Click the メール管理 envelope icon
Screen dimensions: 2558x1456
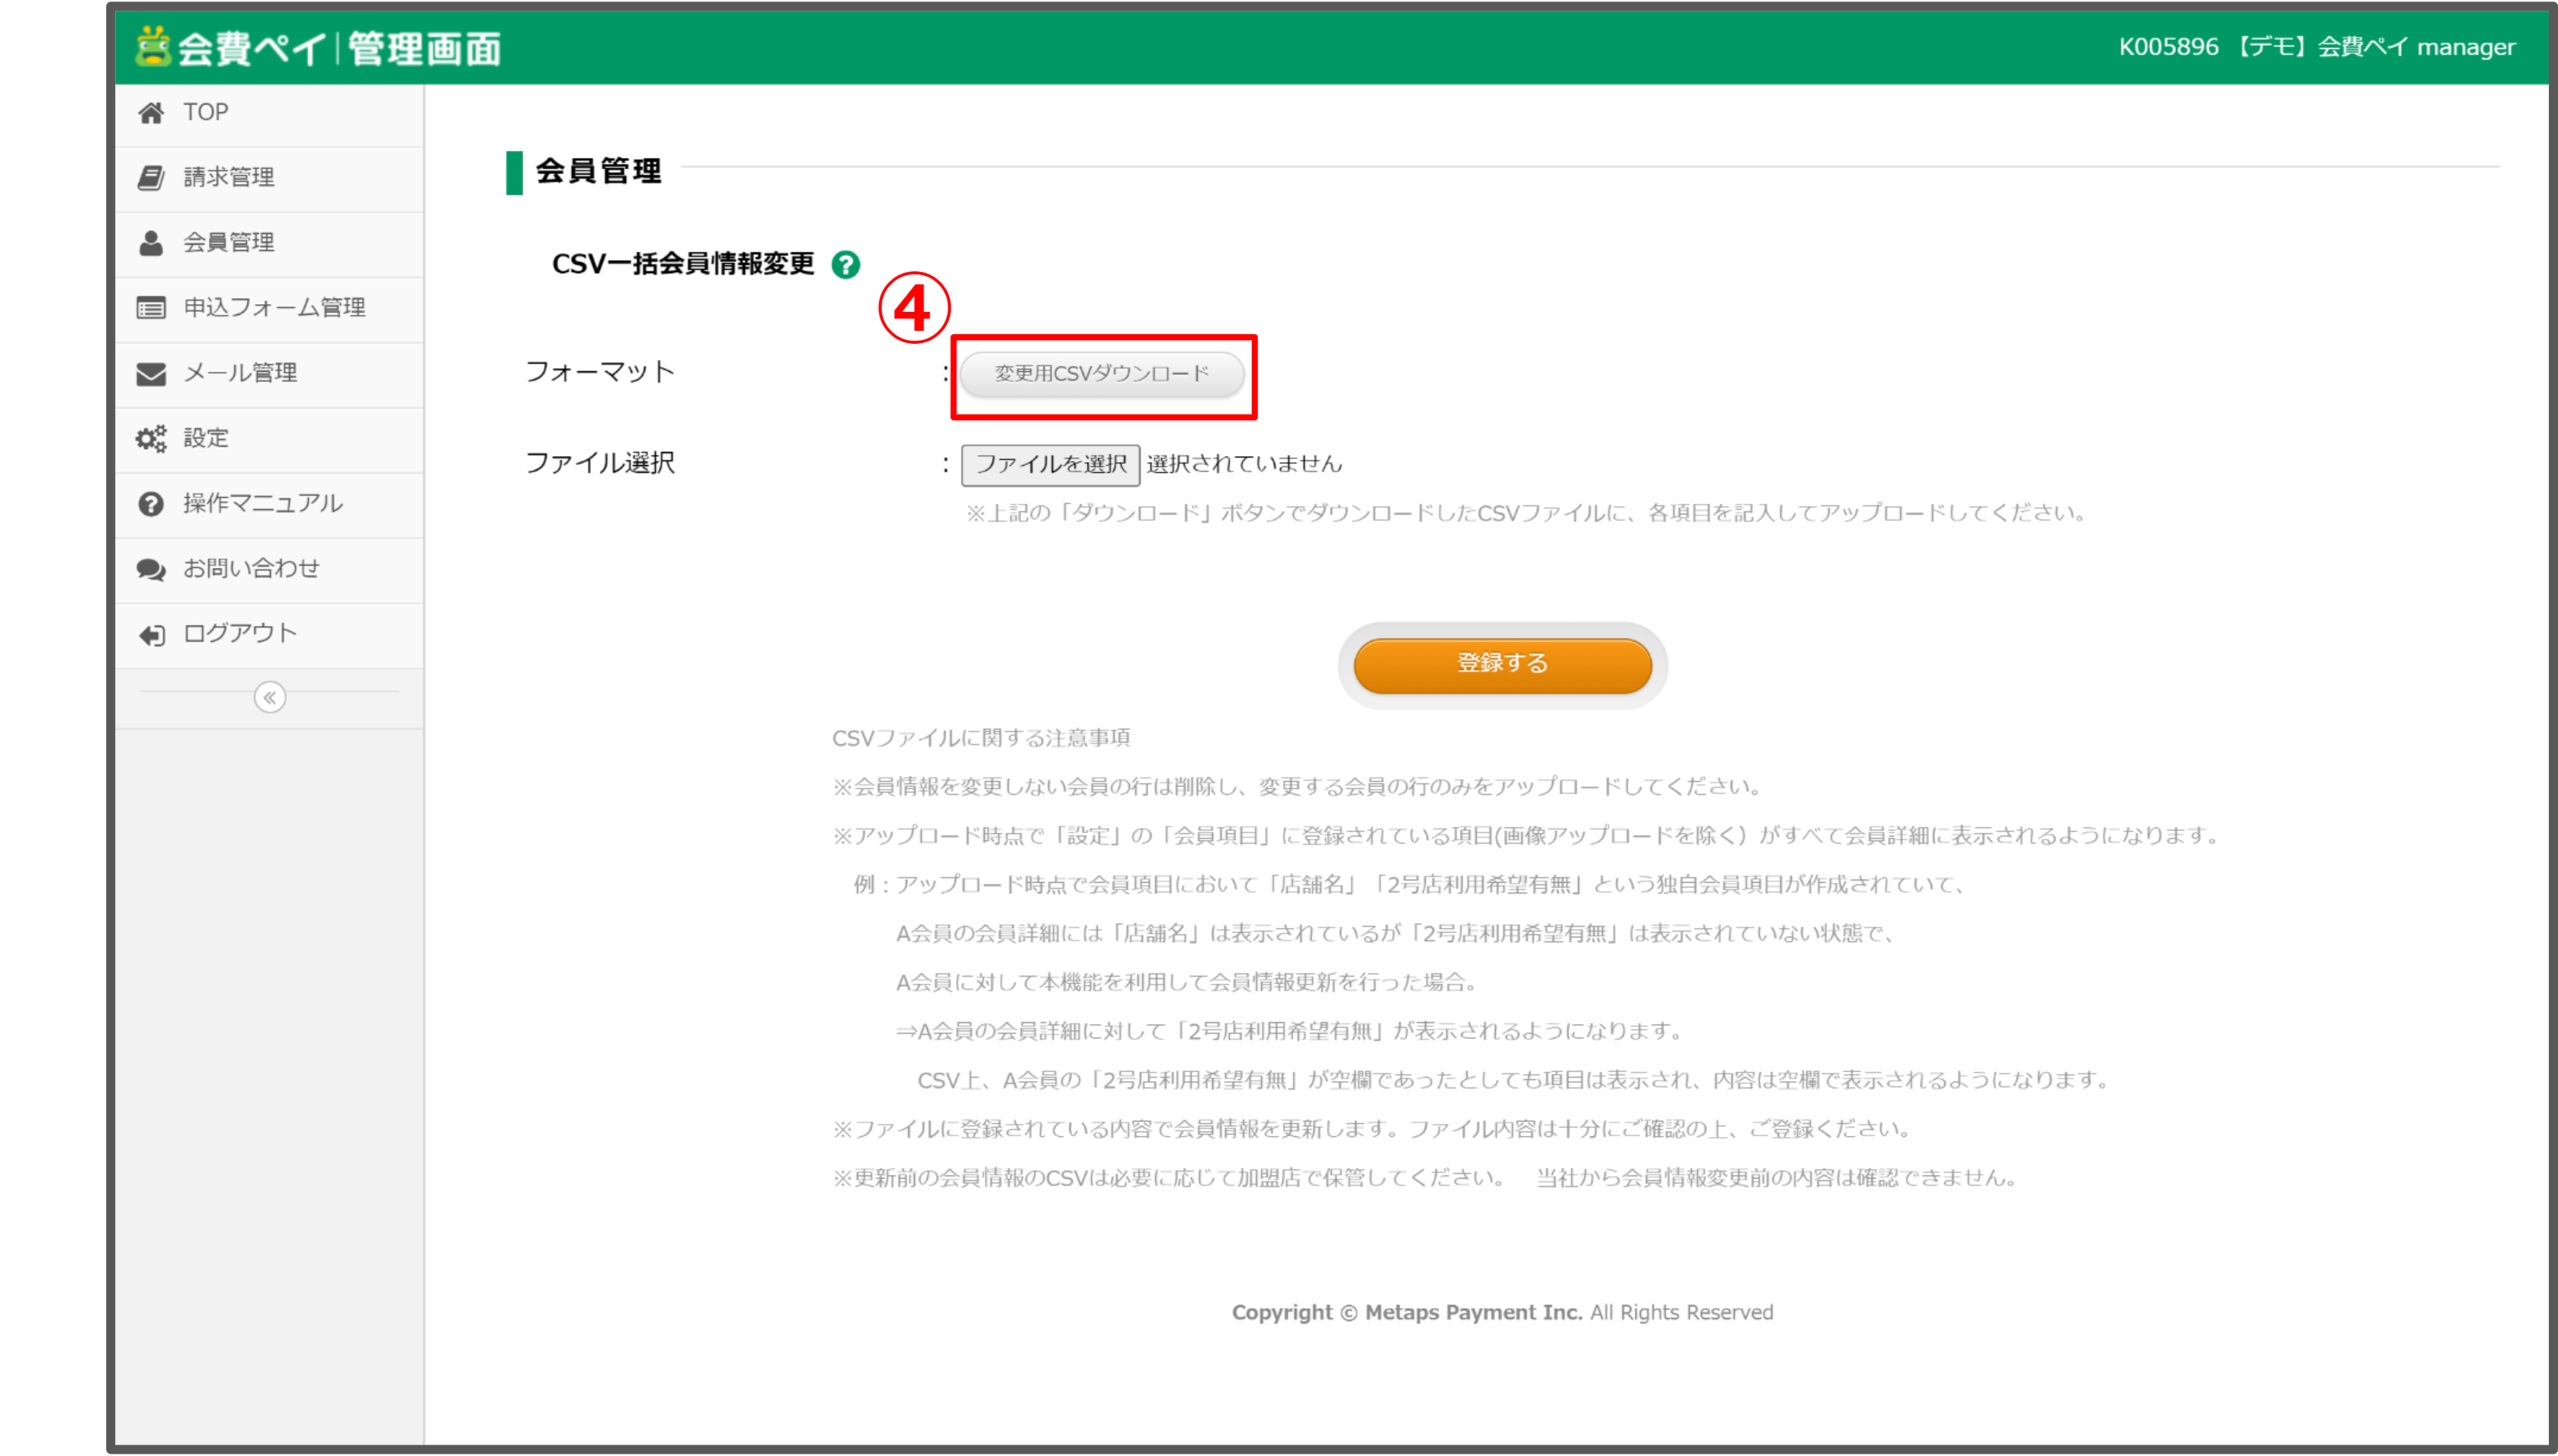(x=151, y=374)
